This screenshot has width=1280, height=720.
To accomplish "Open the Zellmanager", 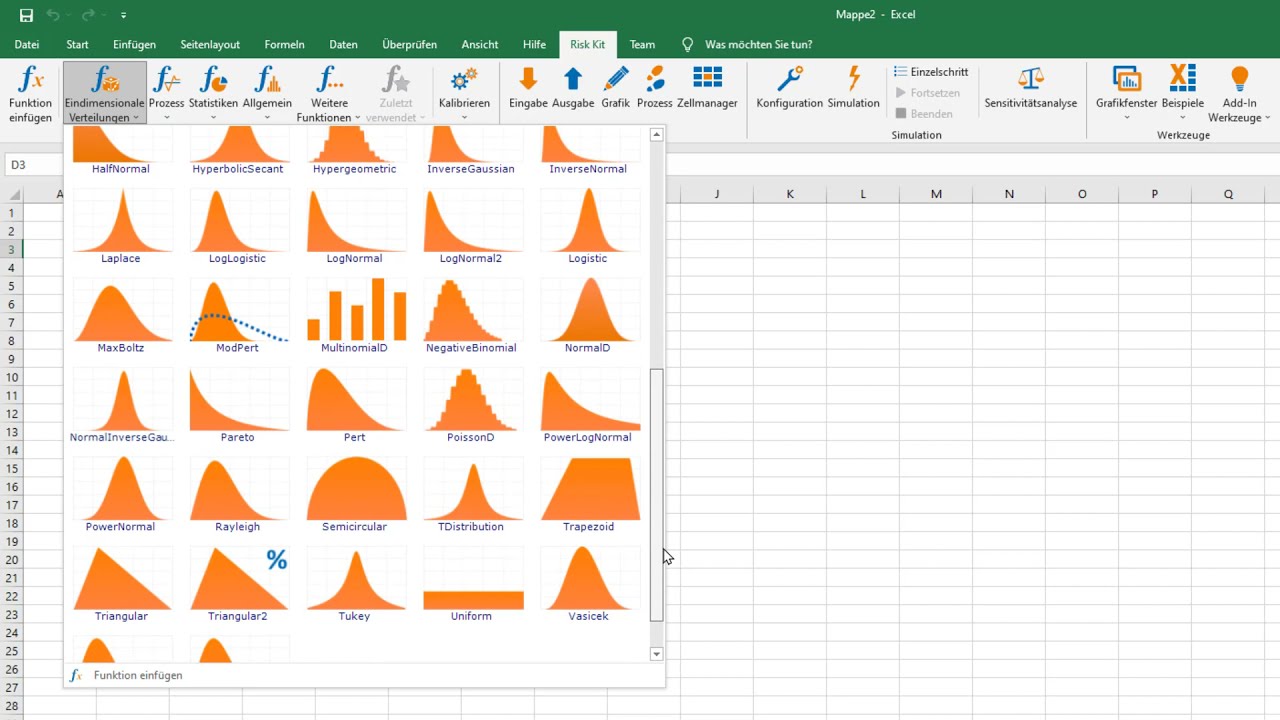I will [x=707, y=88].
